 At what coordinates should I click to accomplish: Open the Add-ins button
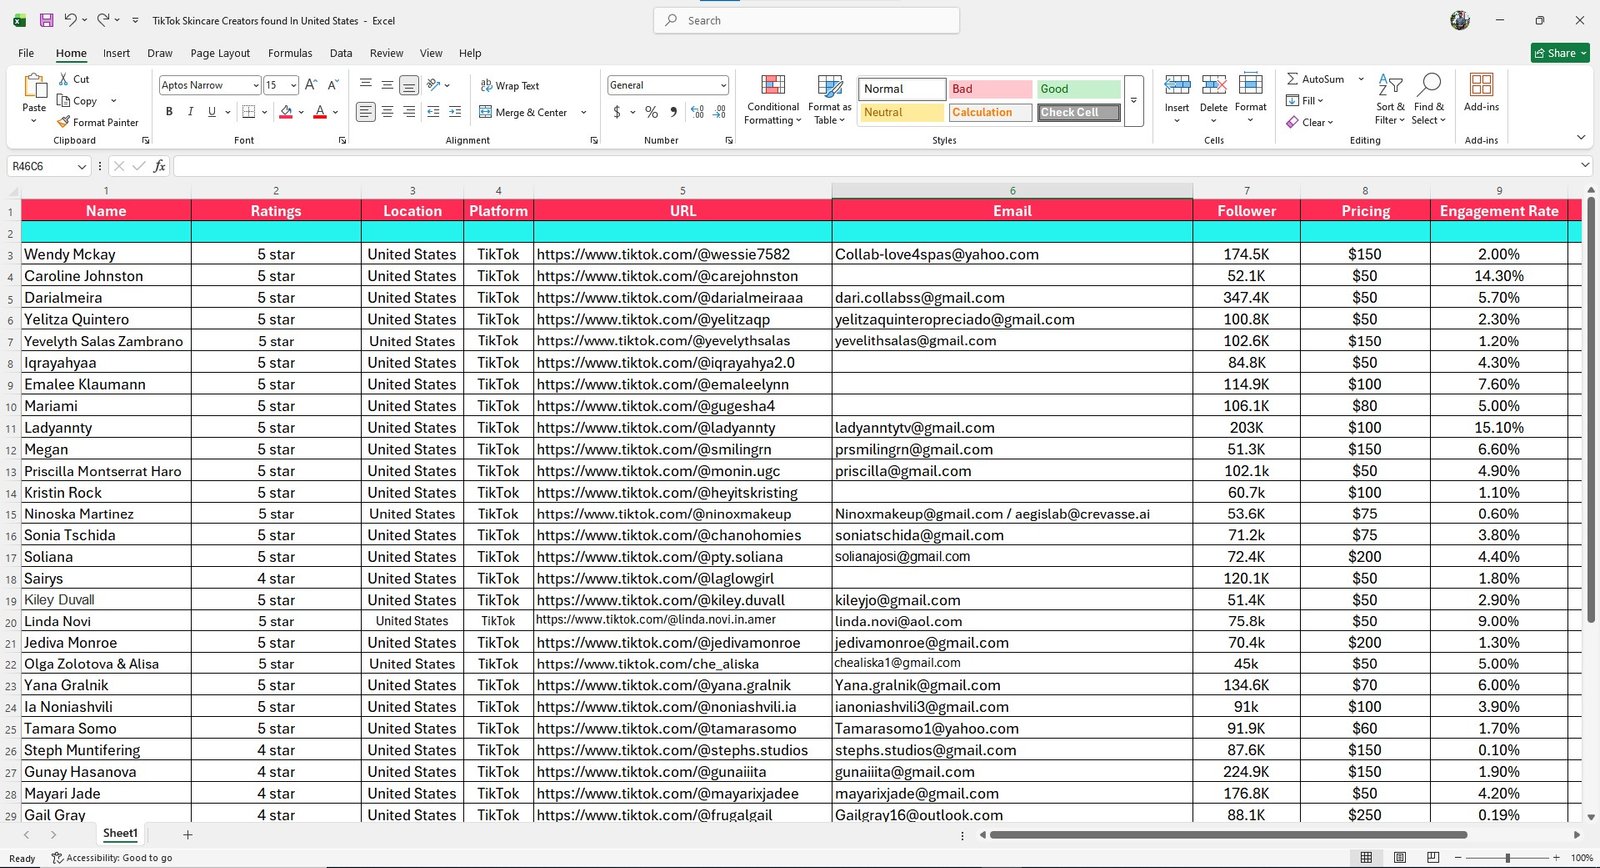1481,92
